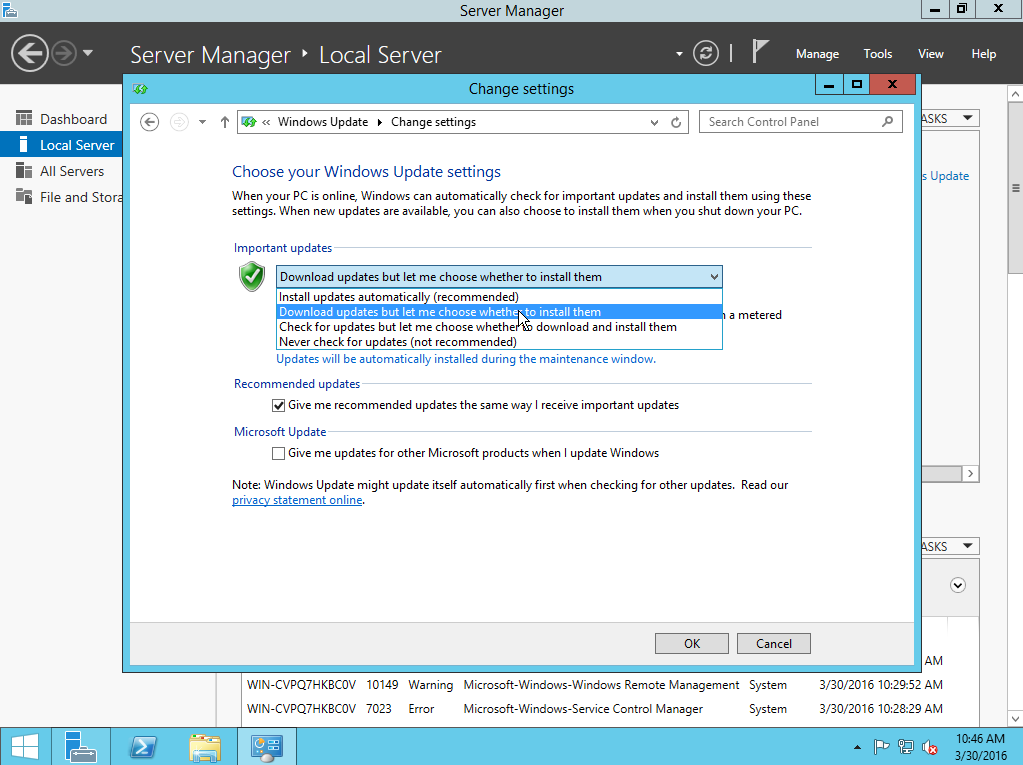Refresh the Change settings address bar
This screenshot has width=1023, height=765.
677,123
